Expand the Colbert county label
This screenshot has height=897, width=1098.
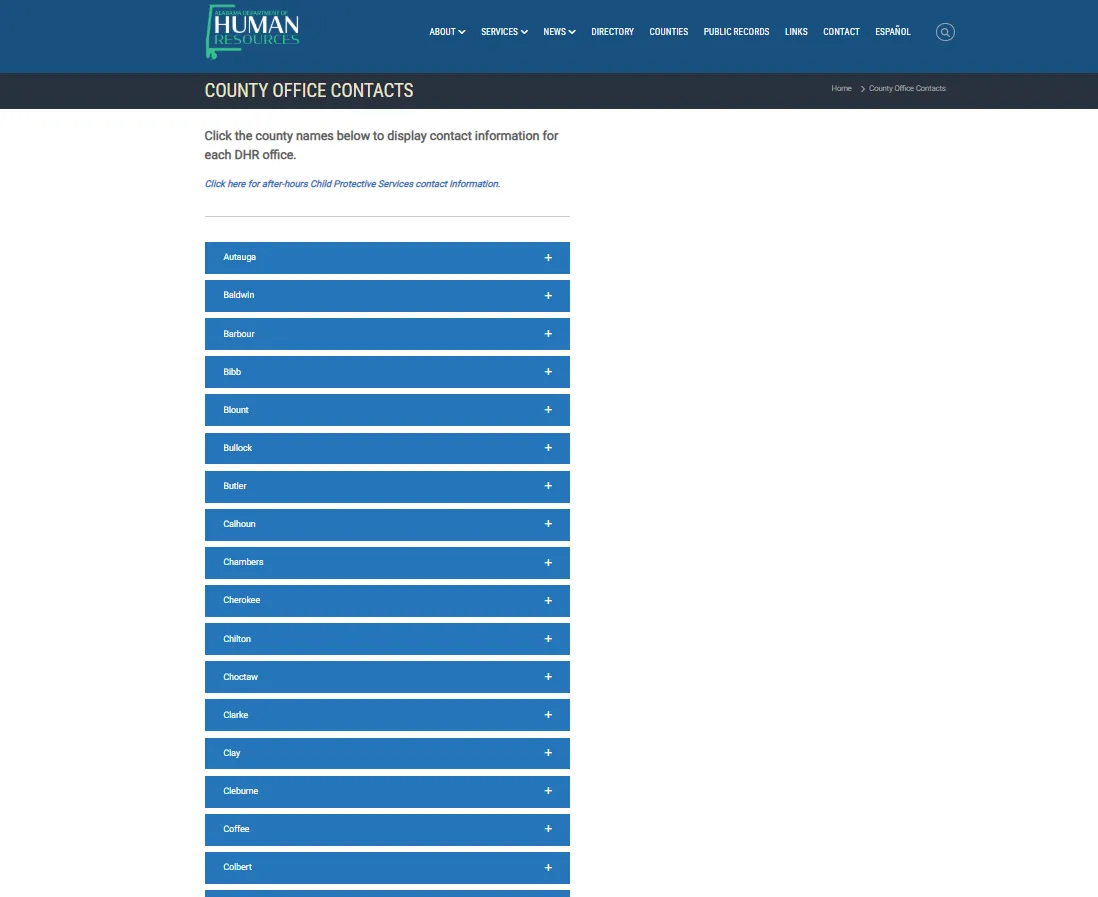point(237,867)
